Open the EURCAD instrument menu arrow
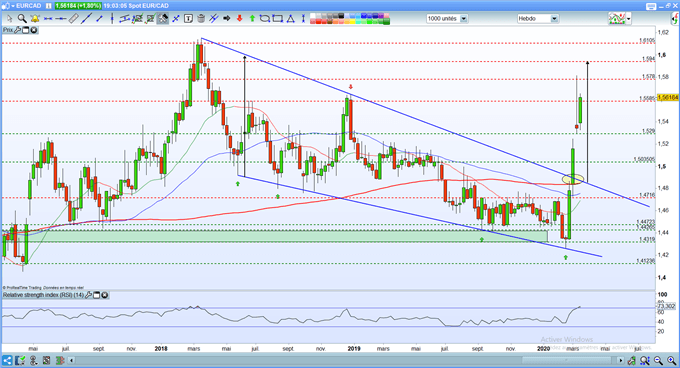 coord(13,6)
